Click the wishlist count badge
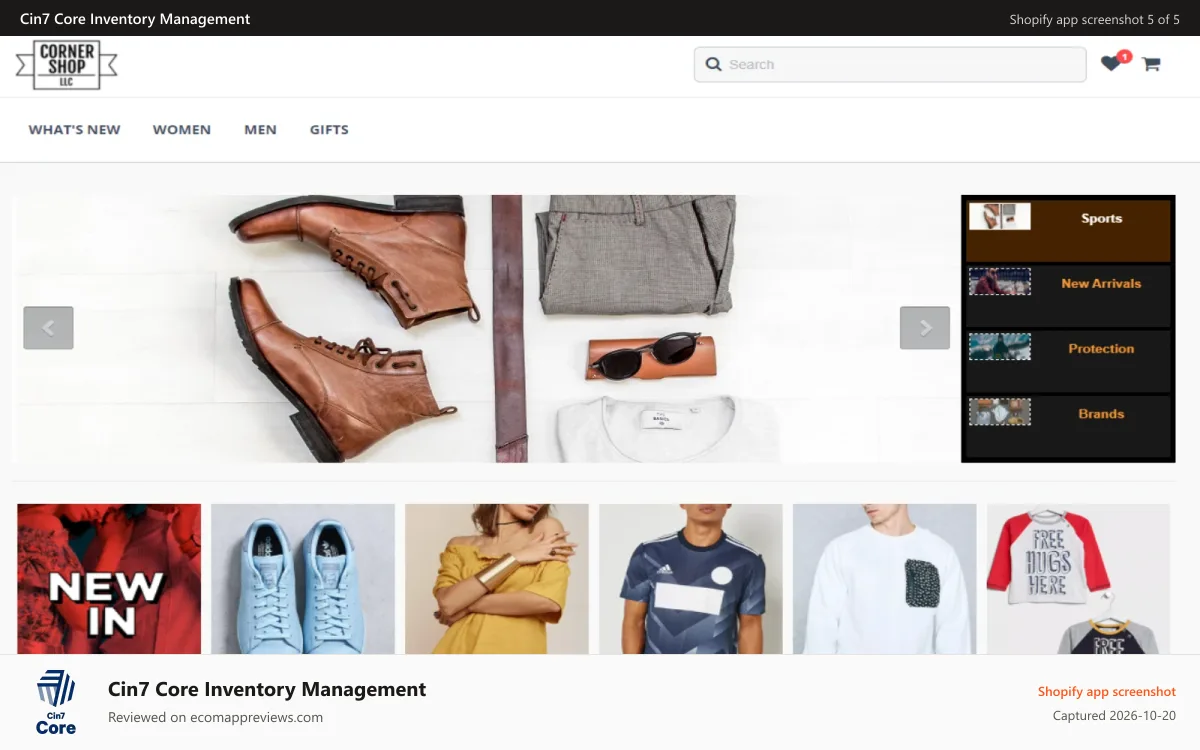 (x=1125, y=57)
